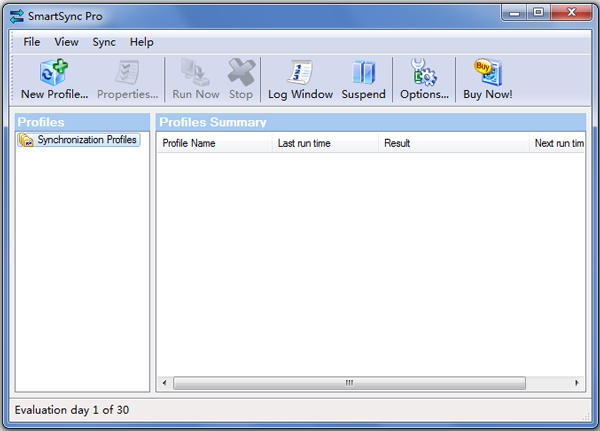The height and width of the screenshot is (431, 600).
Task: Select Synchronization Profiles tree node
Action: tap(79, 140)
